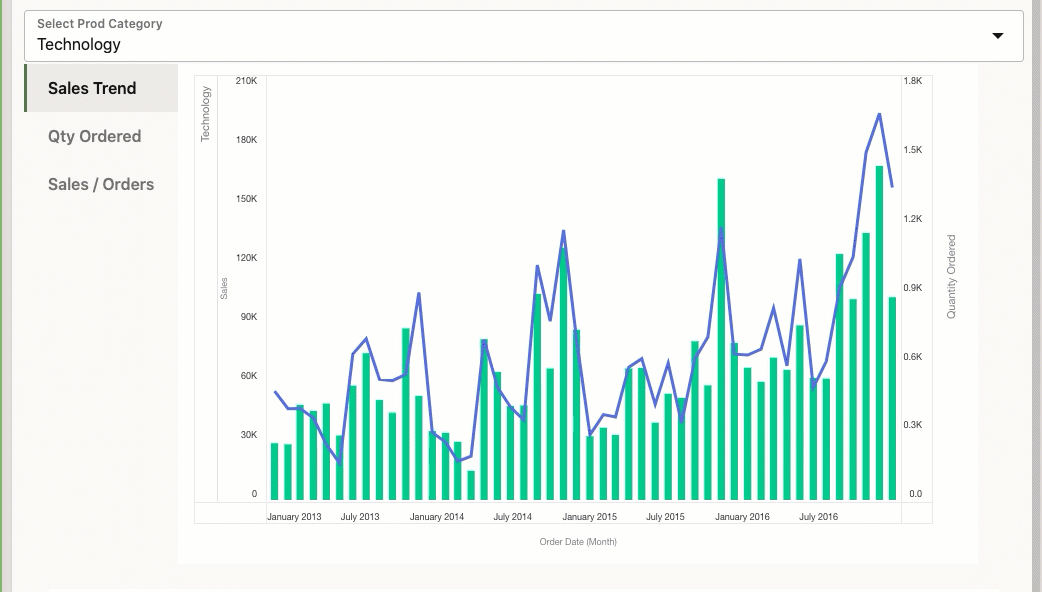
Task: Click the Quantity Ordered axis title
Action: (951, 276)
